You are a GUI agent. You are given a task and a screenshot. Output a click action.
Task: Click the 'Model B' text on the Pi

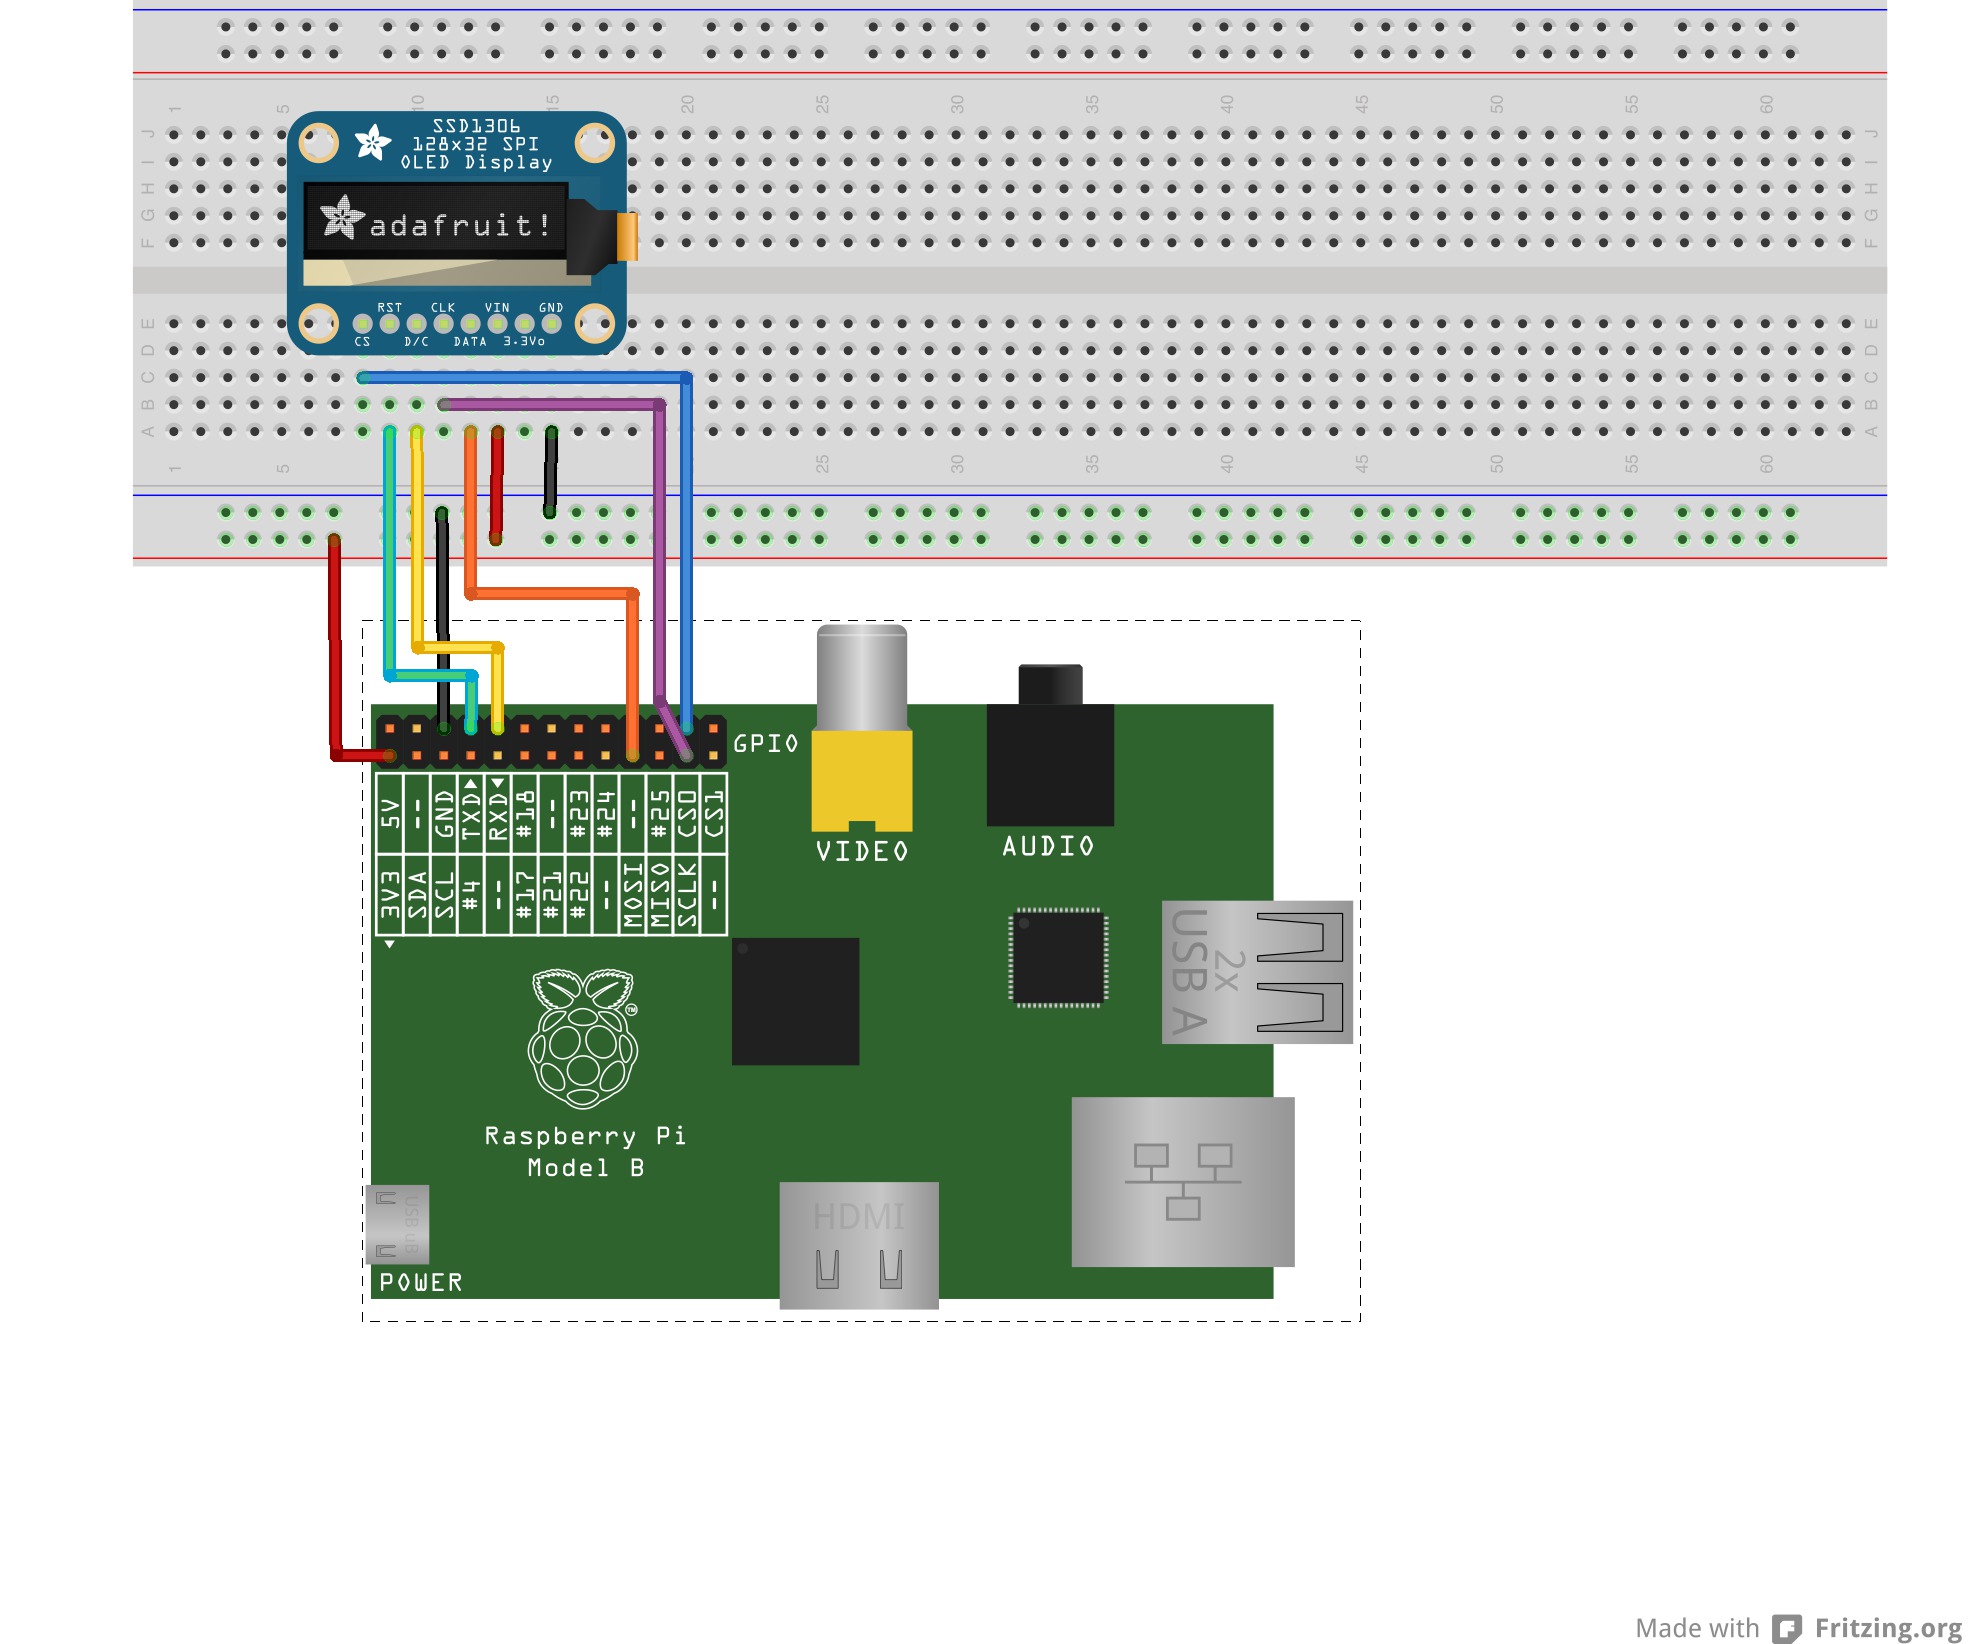585,1168
